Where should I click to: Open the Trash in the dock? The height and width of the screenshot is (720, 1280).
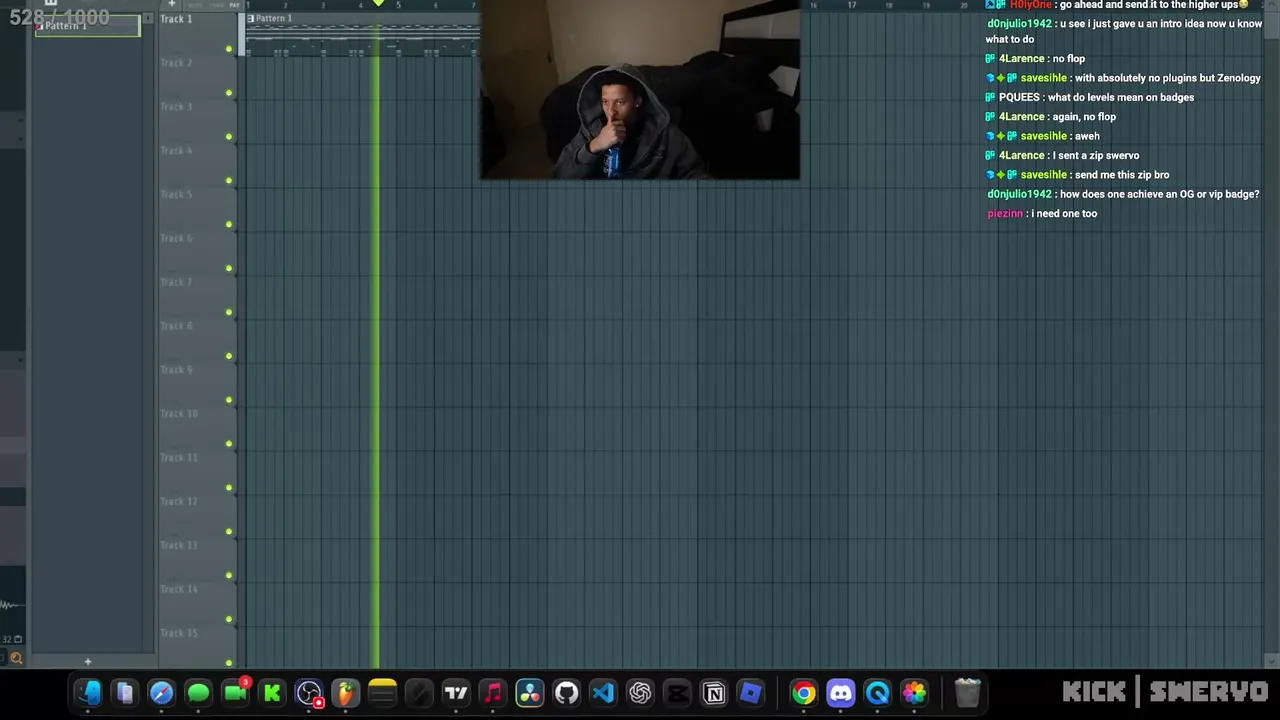click(x=967, y=693)
